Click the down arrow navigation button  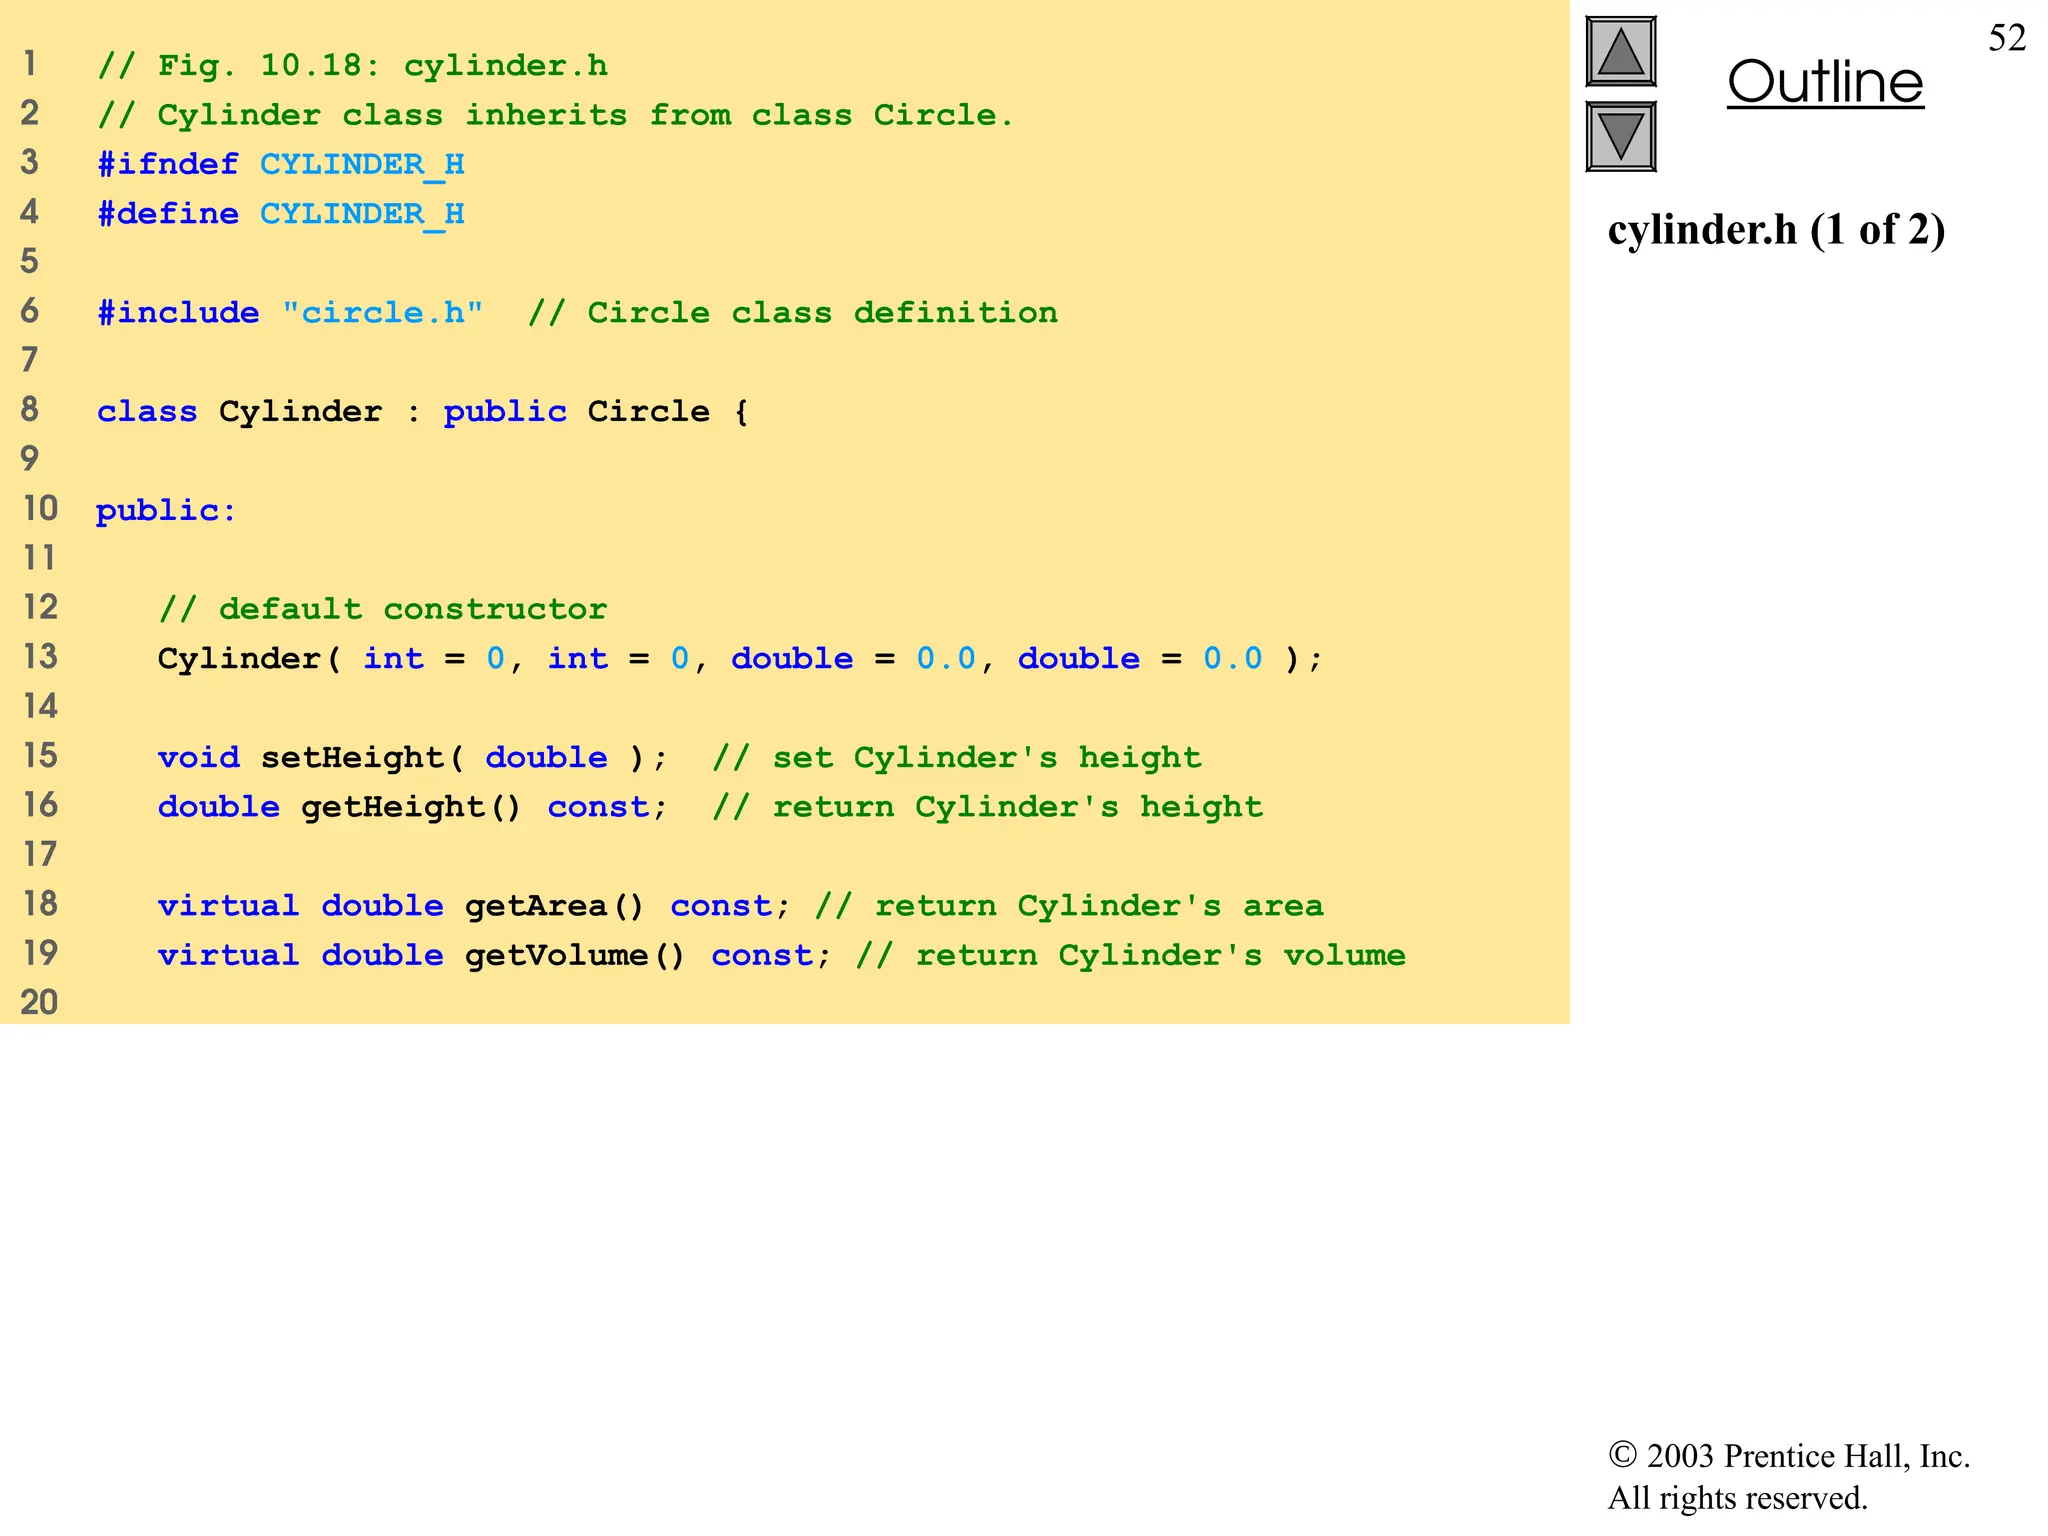[x=1620, y=136]
